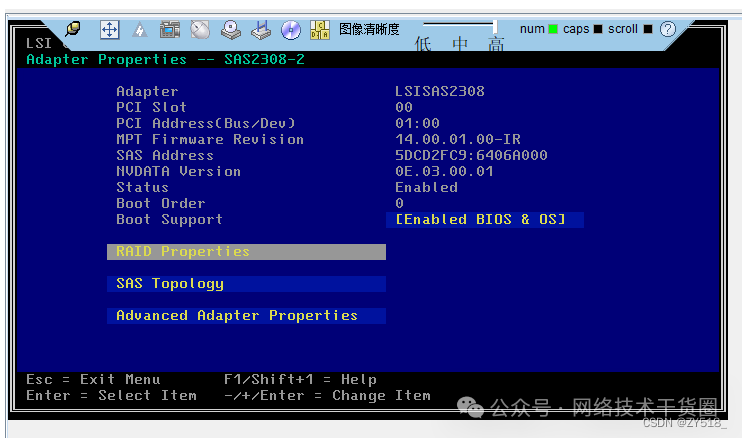Click PCI Address value 01:00
The height and width of the screenshot is (438, 742).
tap(417, 123)
